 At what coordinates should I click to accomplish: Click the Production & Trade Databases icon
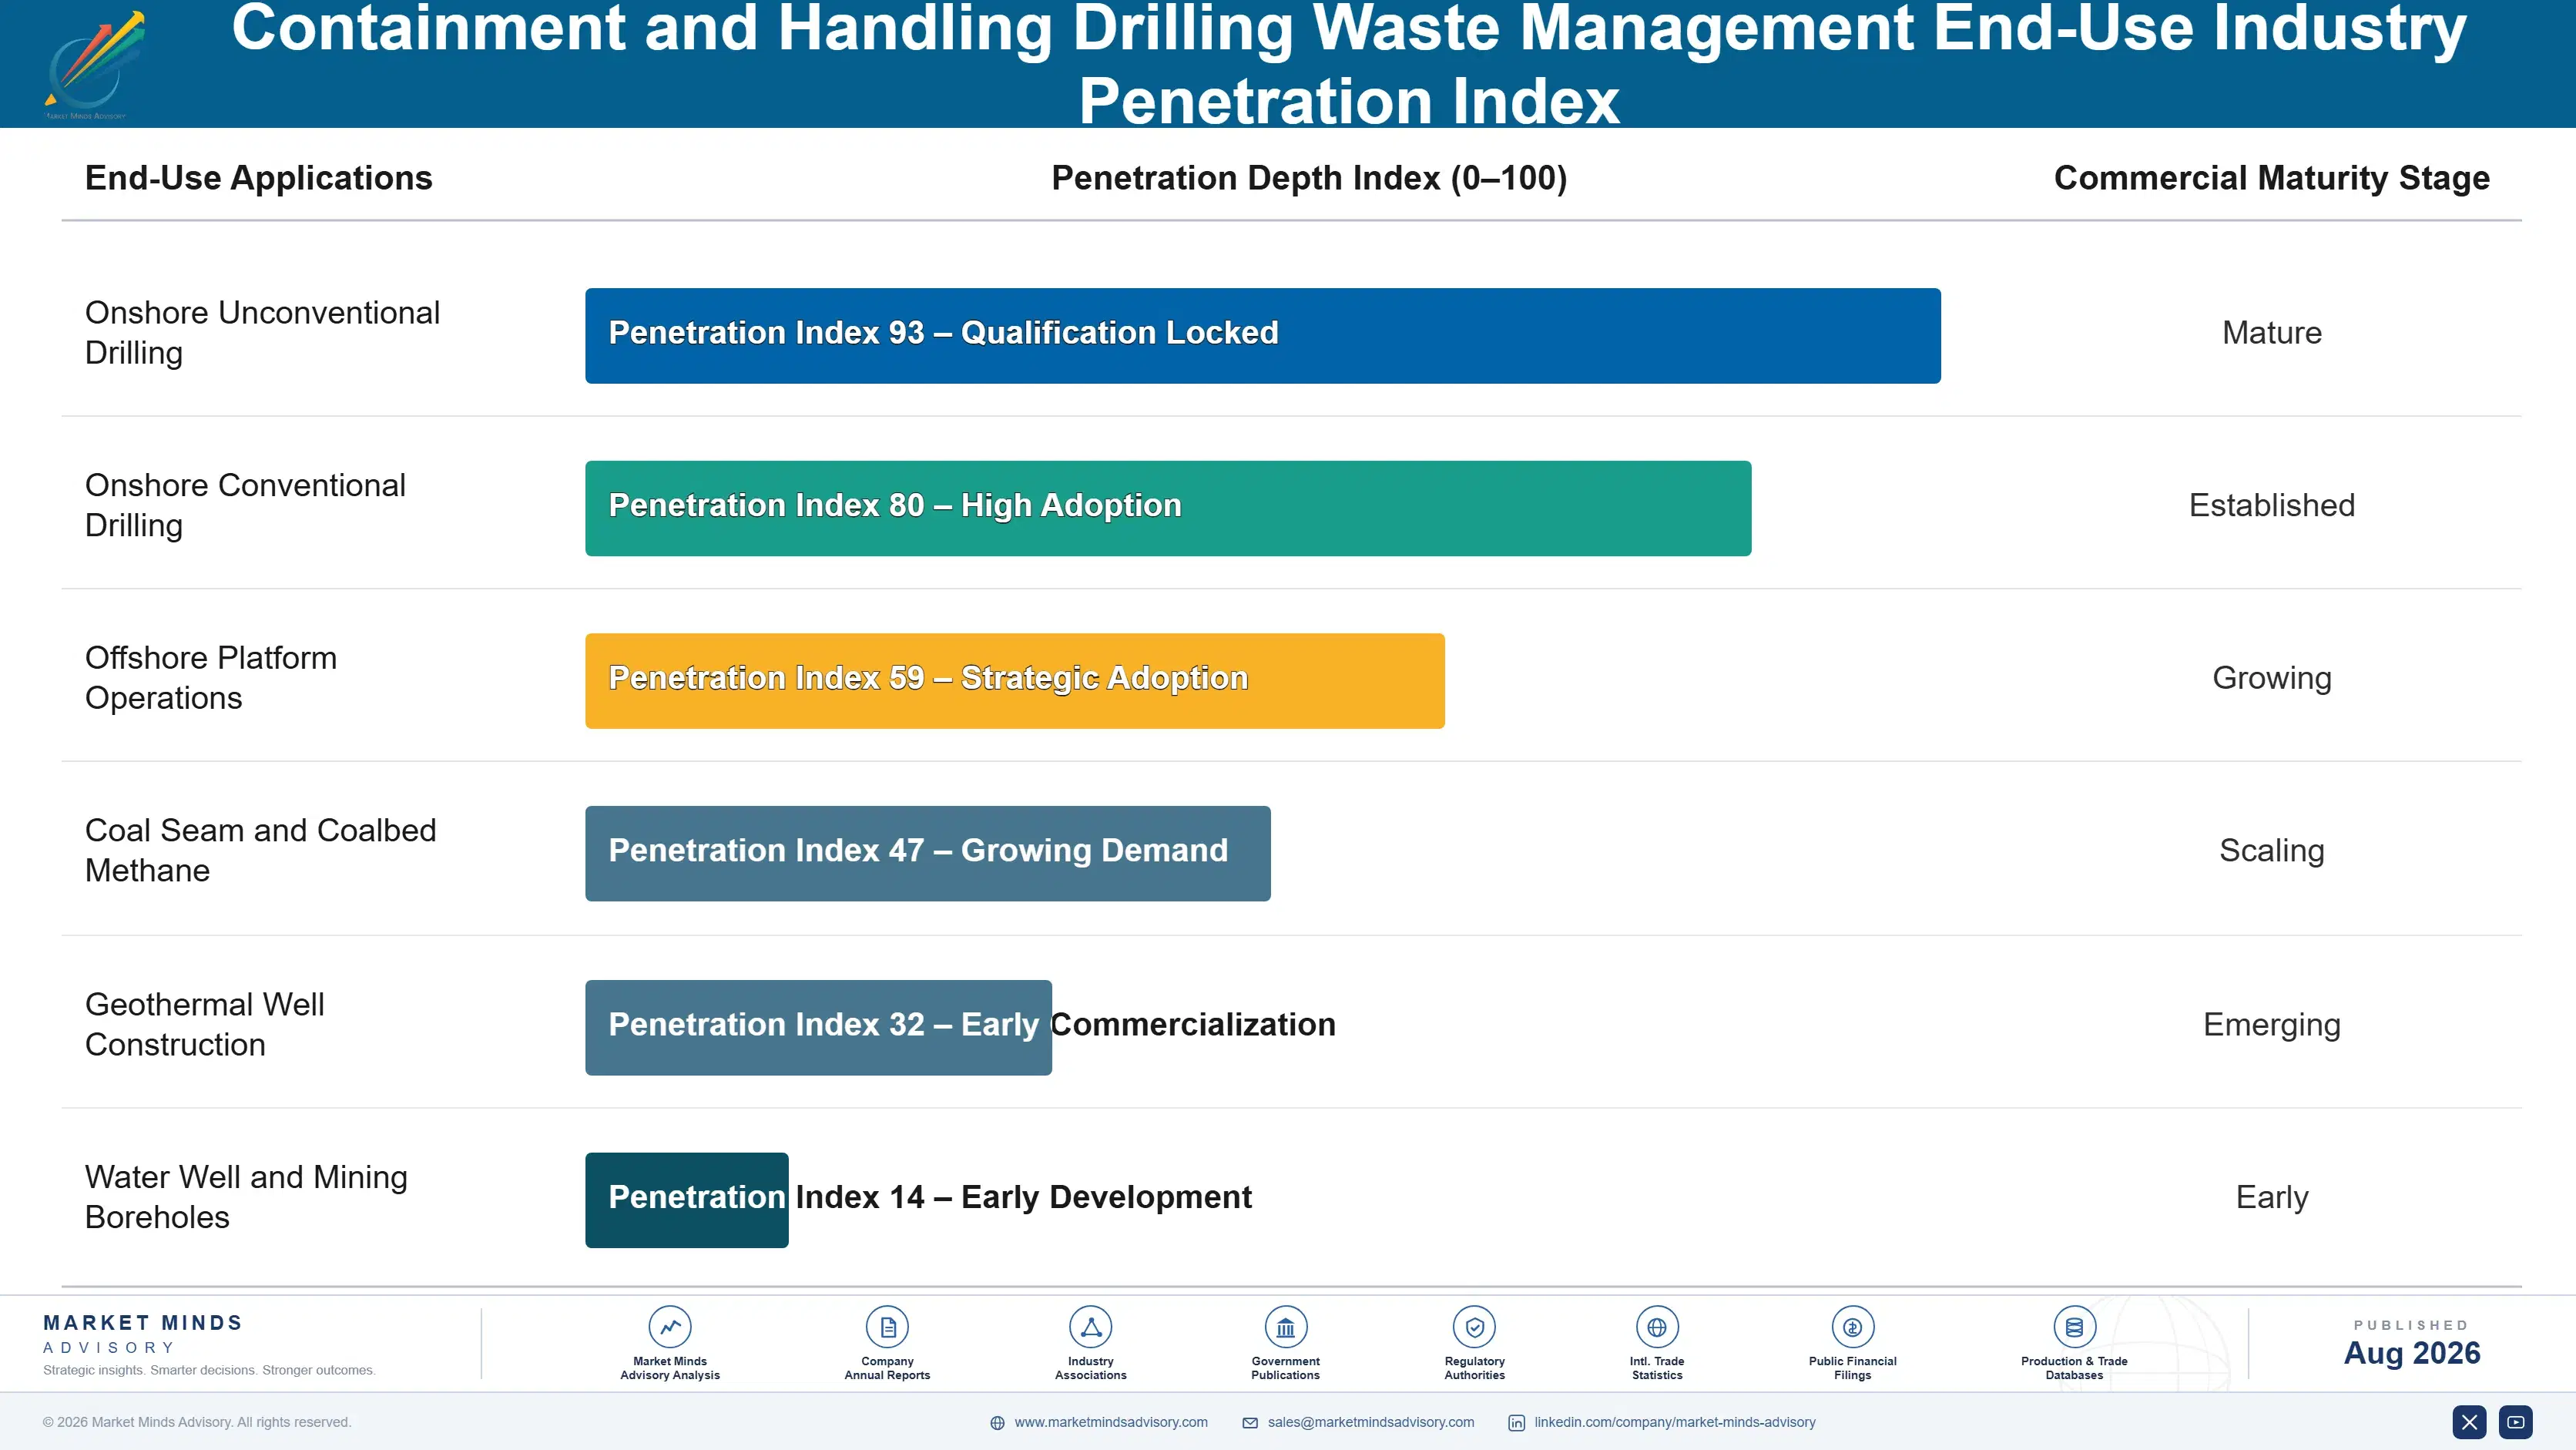[2074, 1327]
